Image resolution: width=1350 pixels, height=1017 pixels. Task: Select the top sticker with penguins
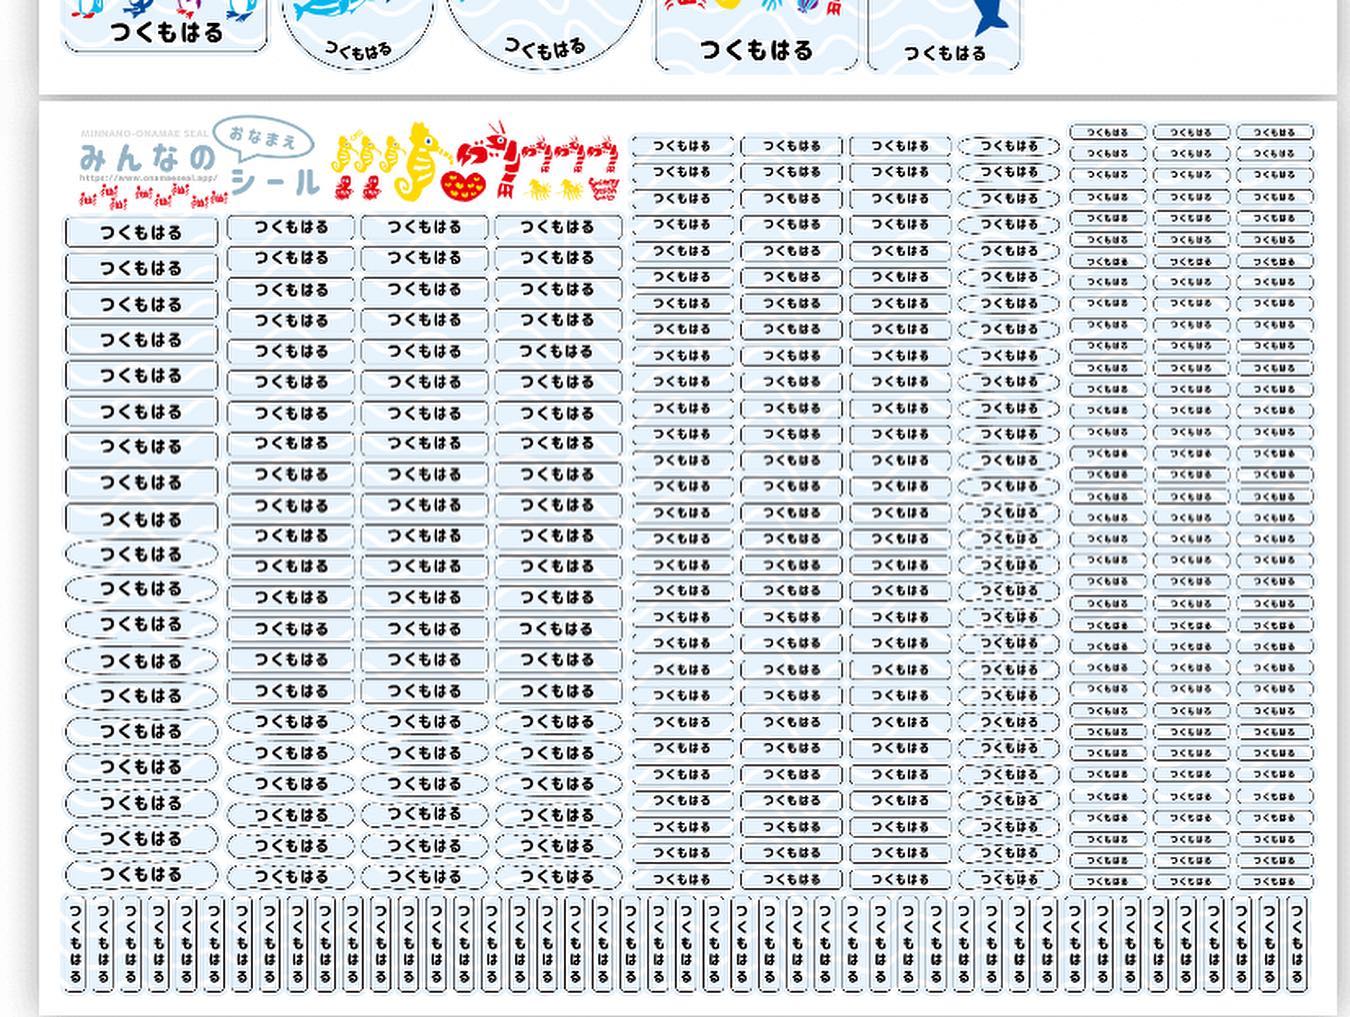click(166, 24)
